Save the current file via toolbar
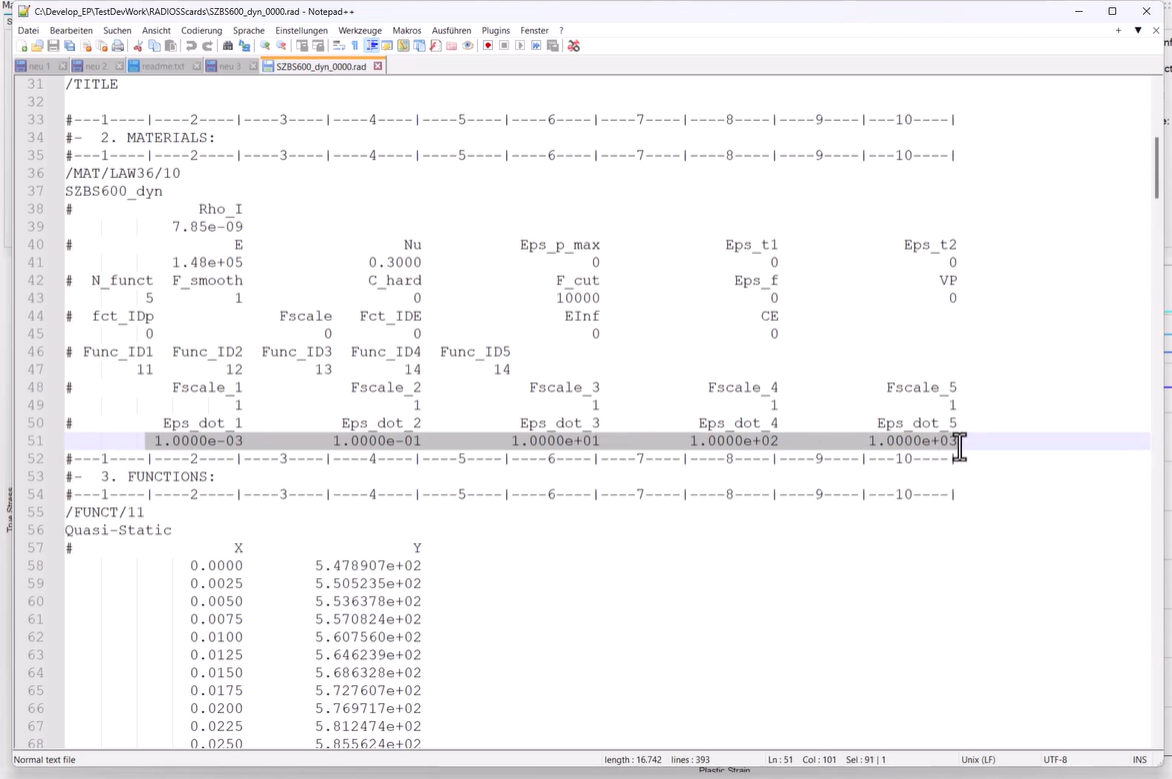This screenshot has height=779, width=1172. [x=53, y=46]
